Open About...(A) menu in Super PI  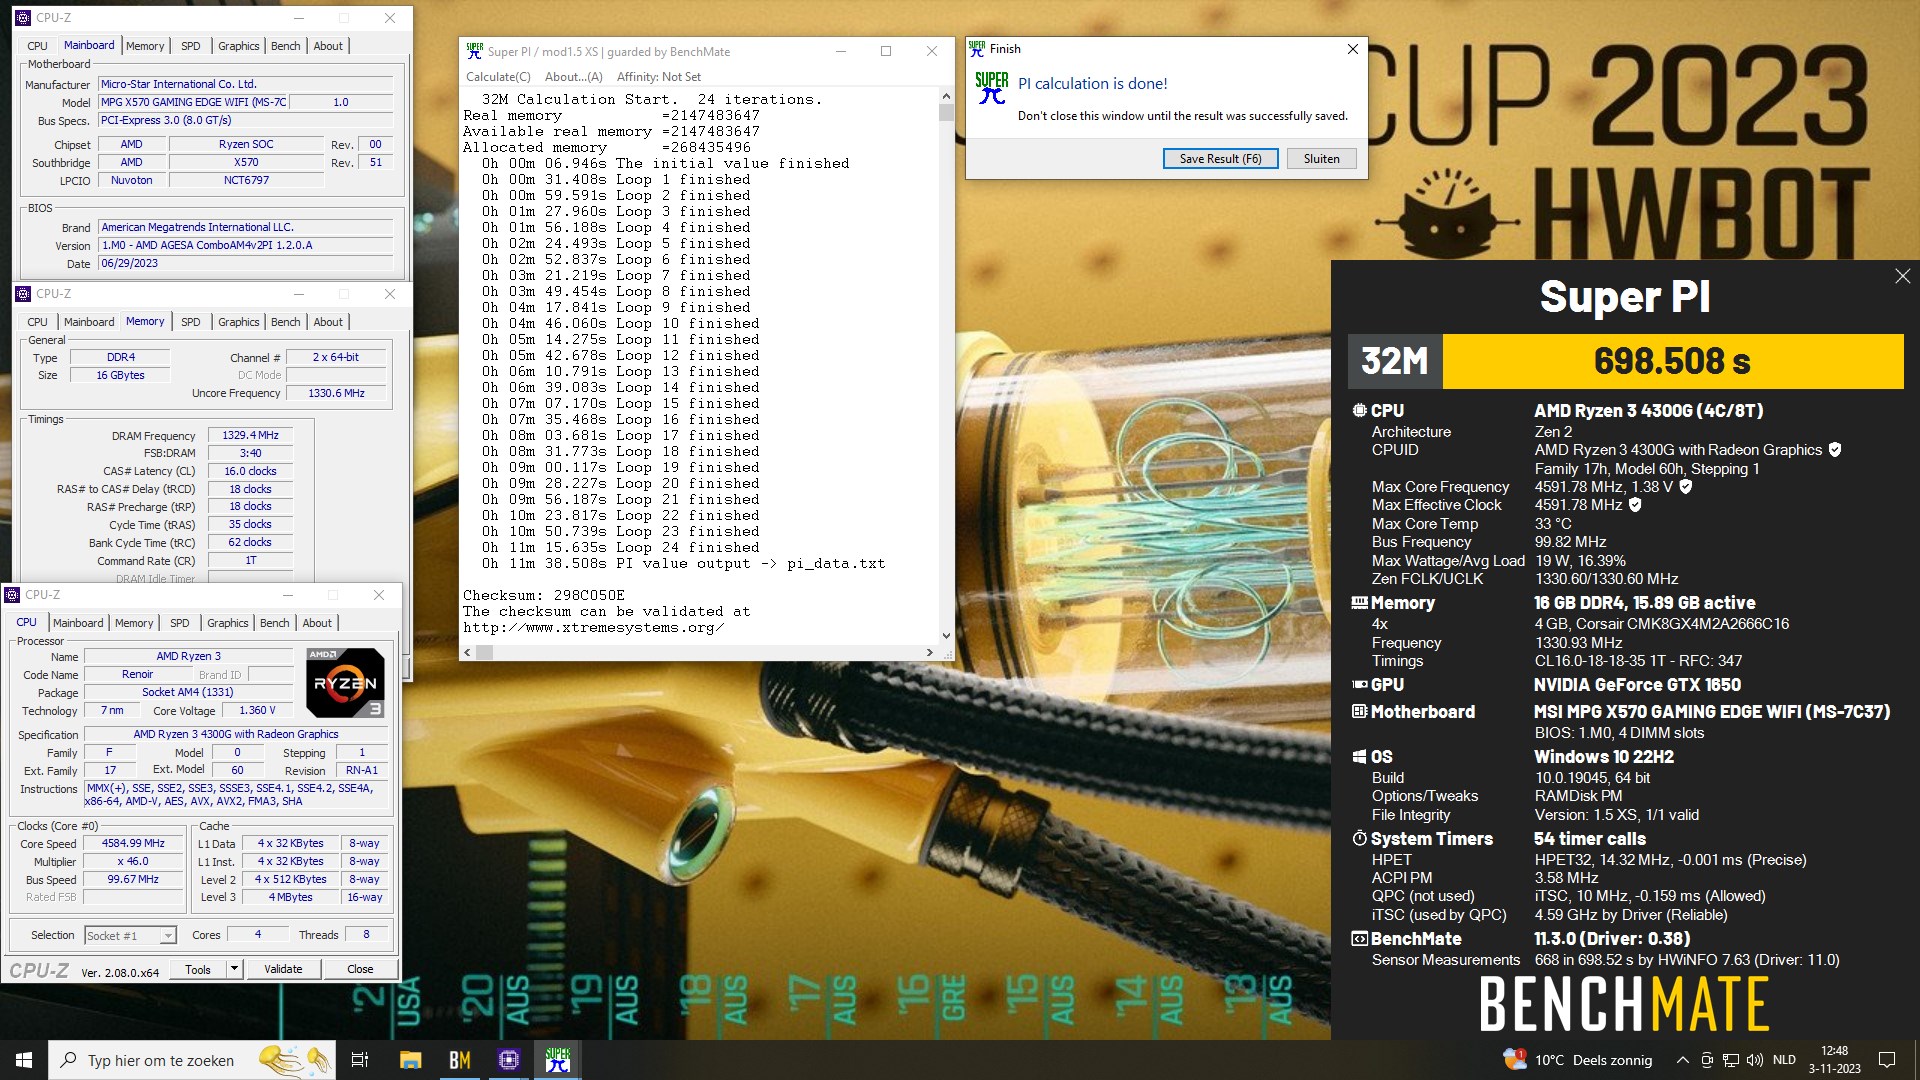point(573,77)
